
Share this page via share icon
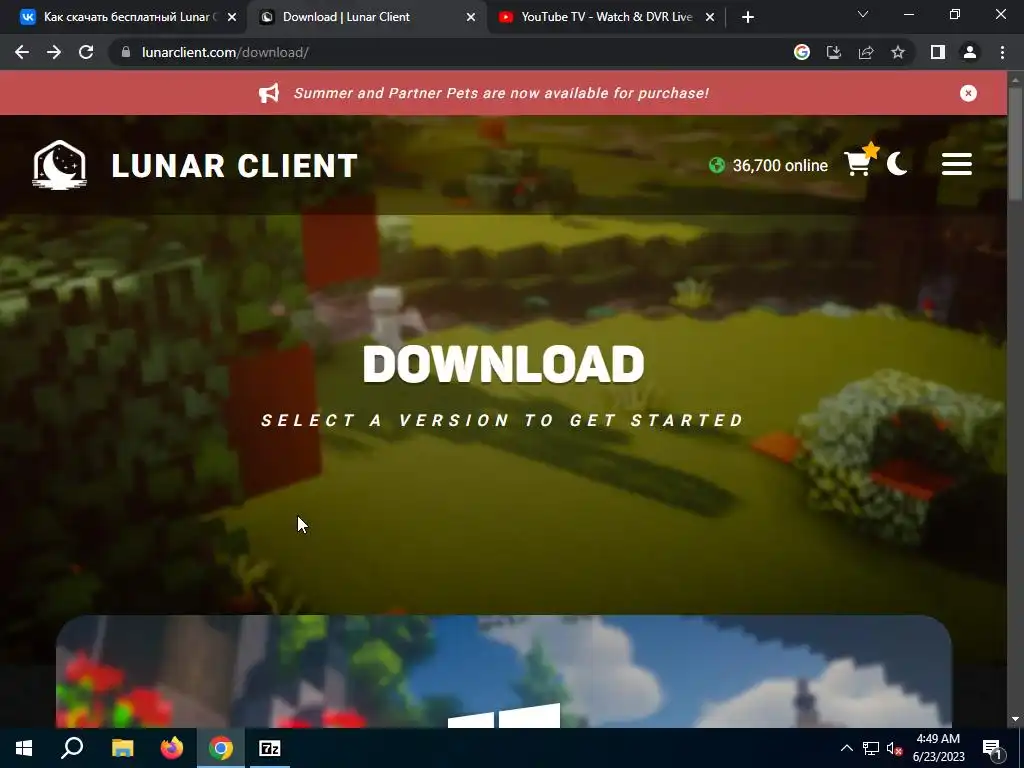[866, 52]
